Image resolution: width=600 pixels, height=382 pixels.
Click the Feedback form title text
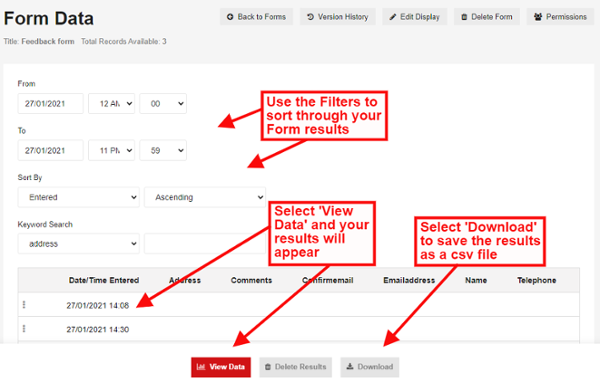point(48,41)
